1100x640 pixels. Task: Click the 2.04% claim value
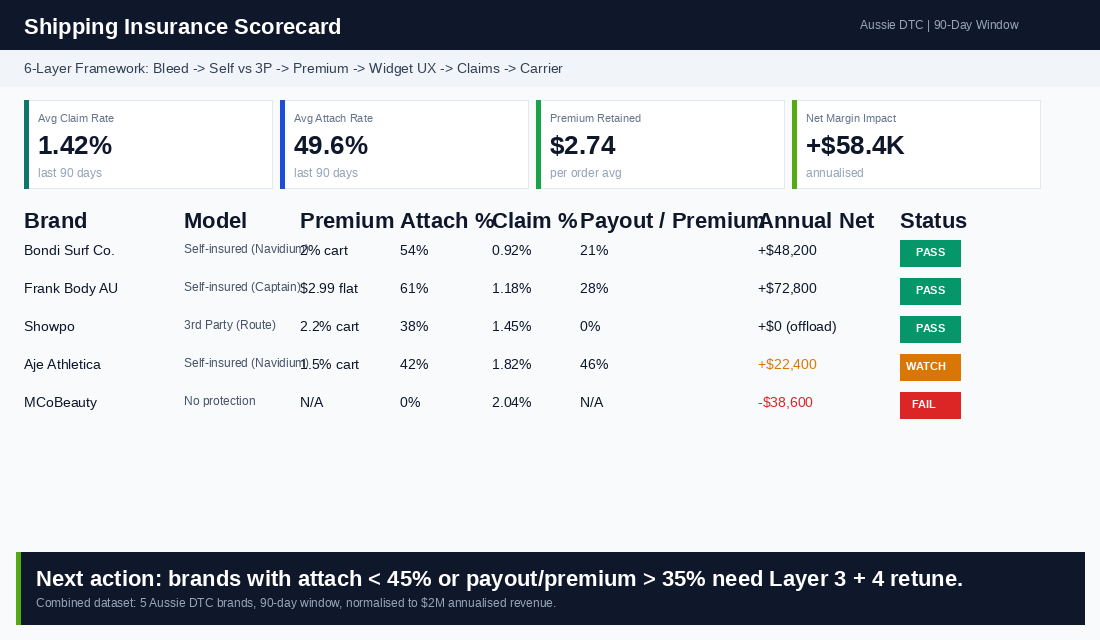[x=511, y=402]
